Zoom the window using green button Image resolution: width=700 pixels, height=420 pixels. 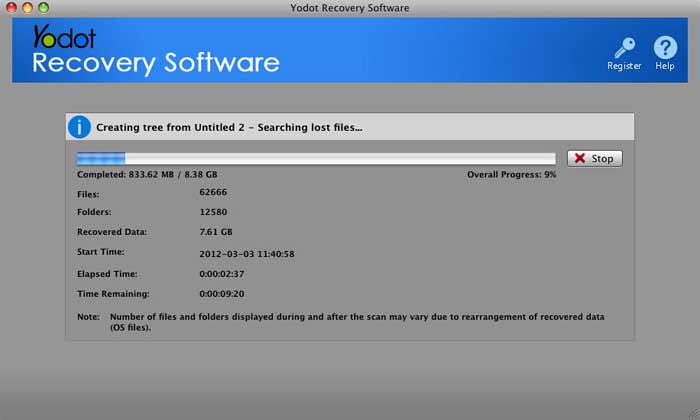pyautogui.click(x=43, y=7)
